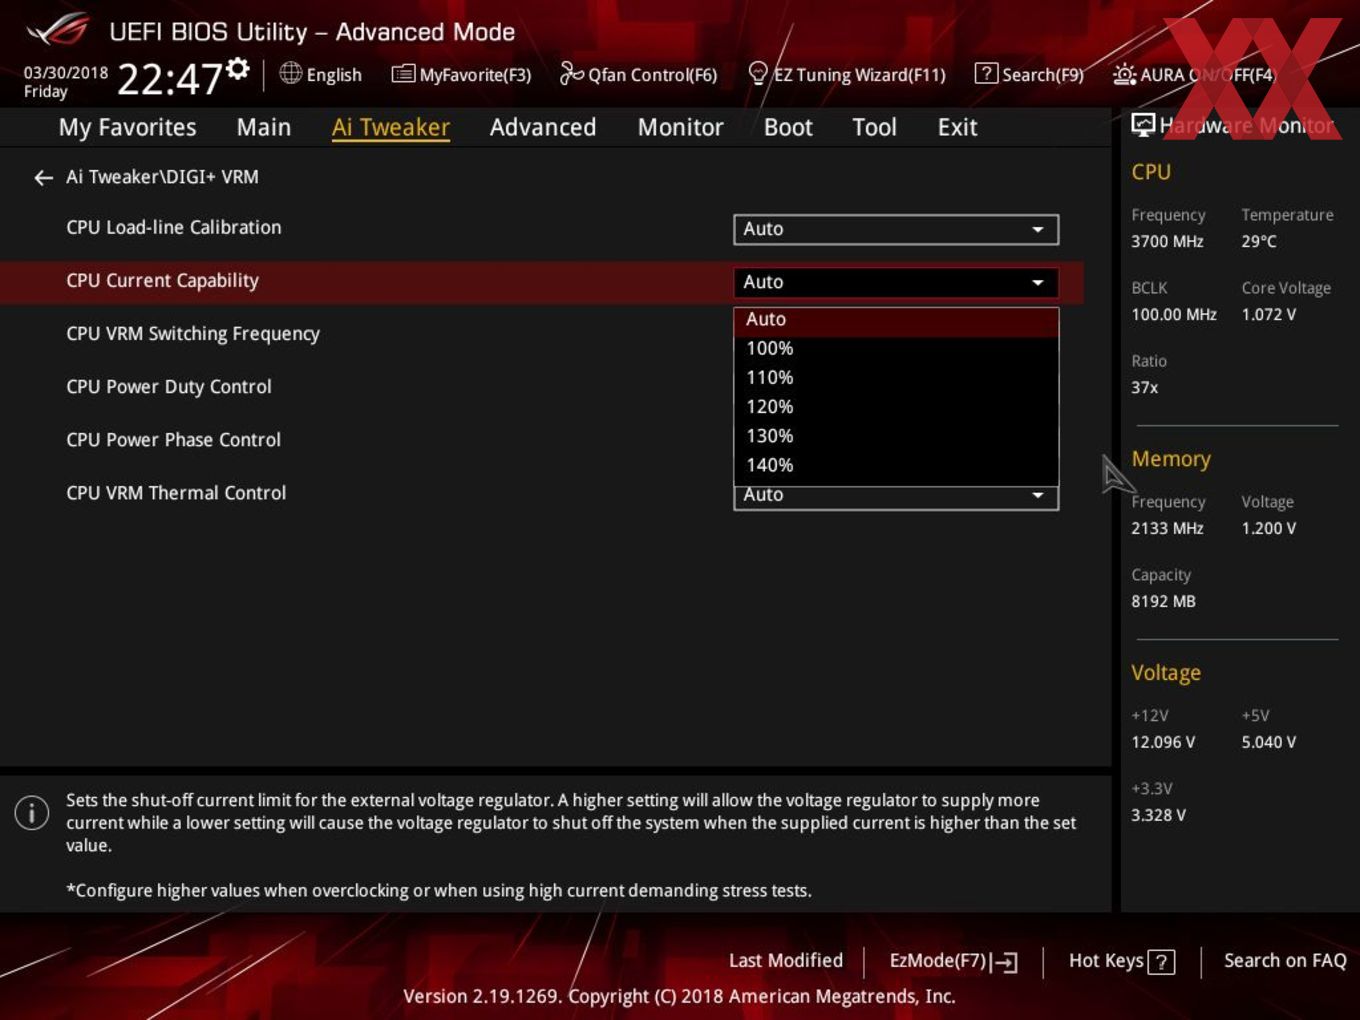Click BCLK value 100.00 MHz

point(1174,314)
